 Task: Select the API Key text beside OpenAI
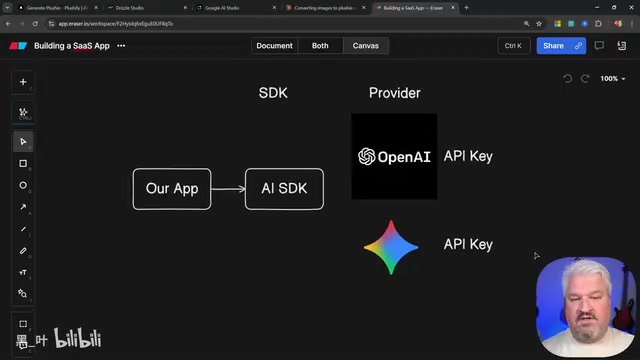coord(468,156)
